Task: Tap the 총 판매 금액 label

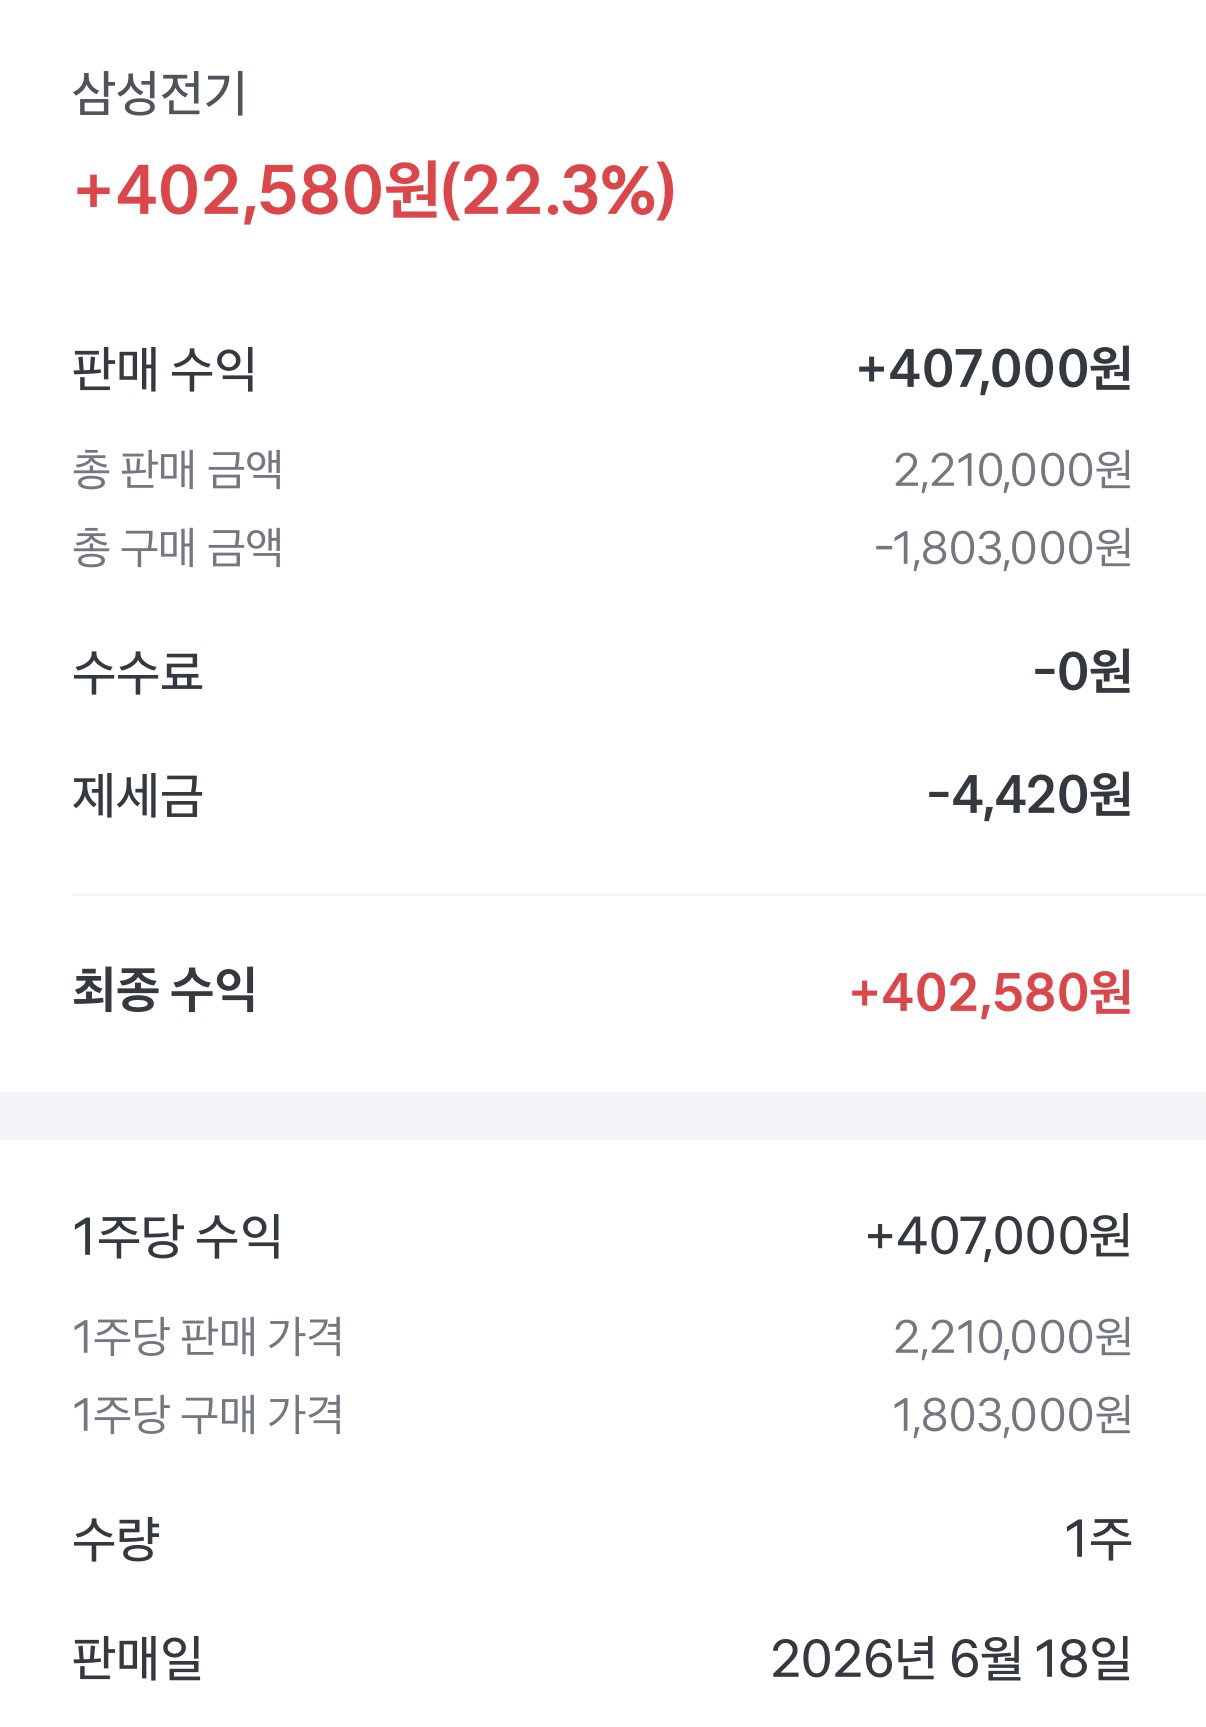Action: tap(177, 469)
